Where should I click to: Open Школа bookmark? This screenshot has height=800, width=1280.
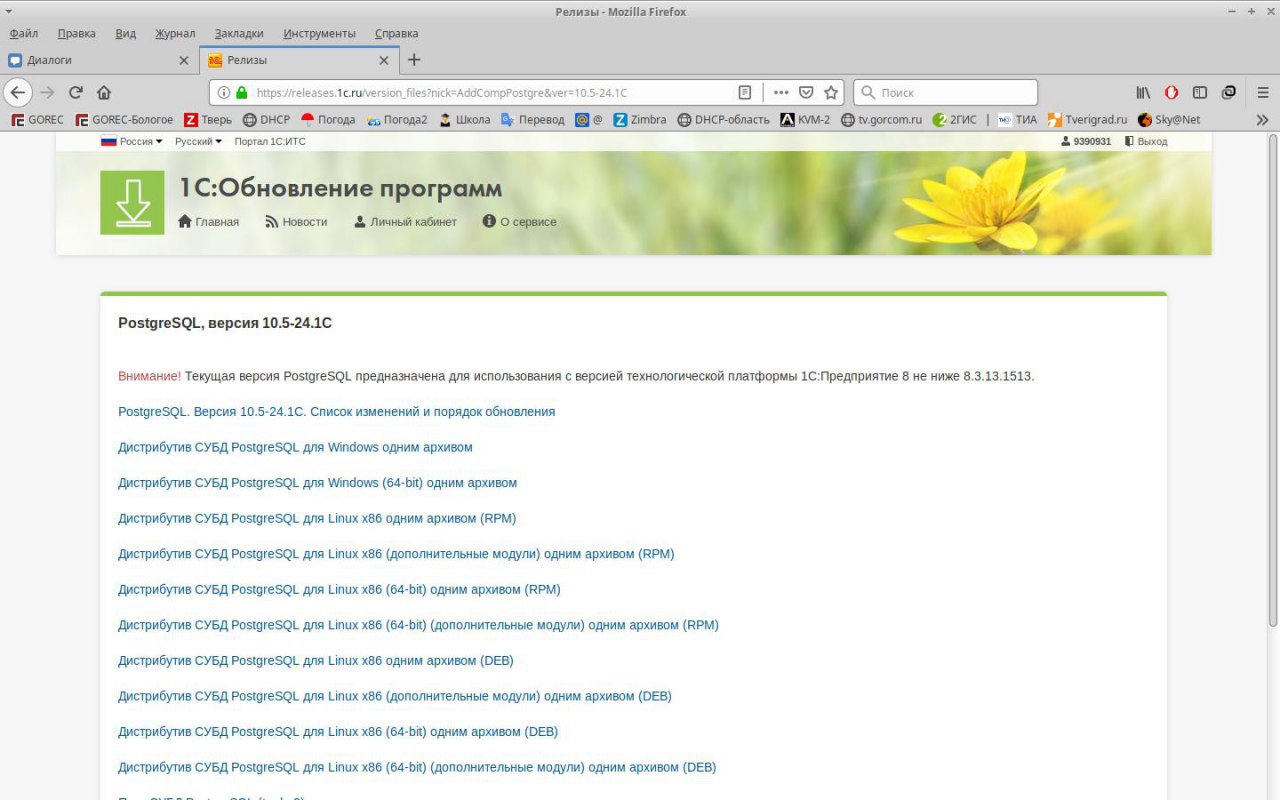pyautogui.click(x=464, y=119)
